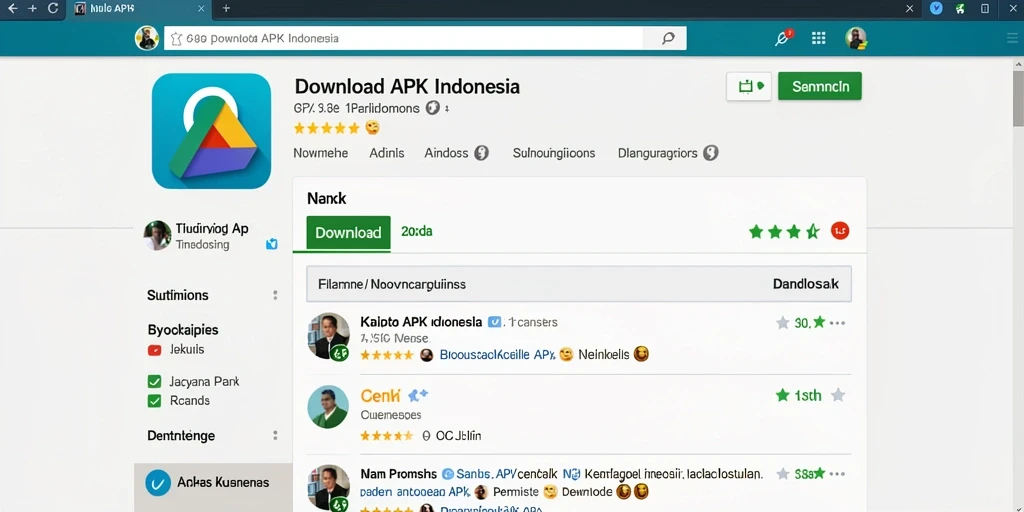Open the apps grid icon
Screen dimensions: 1024x512
click(818, 38)
